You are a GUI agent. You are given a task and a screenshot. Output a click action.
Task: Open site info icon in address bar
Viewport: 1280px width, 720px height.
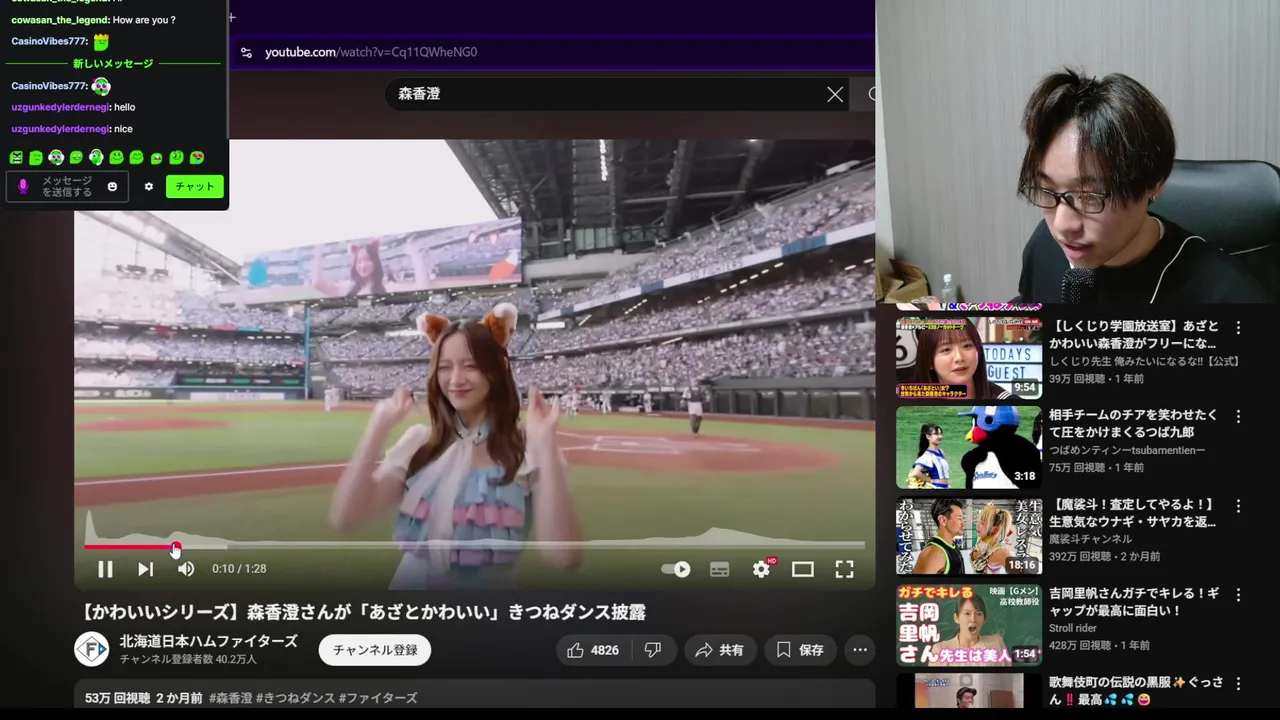246,52
